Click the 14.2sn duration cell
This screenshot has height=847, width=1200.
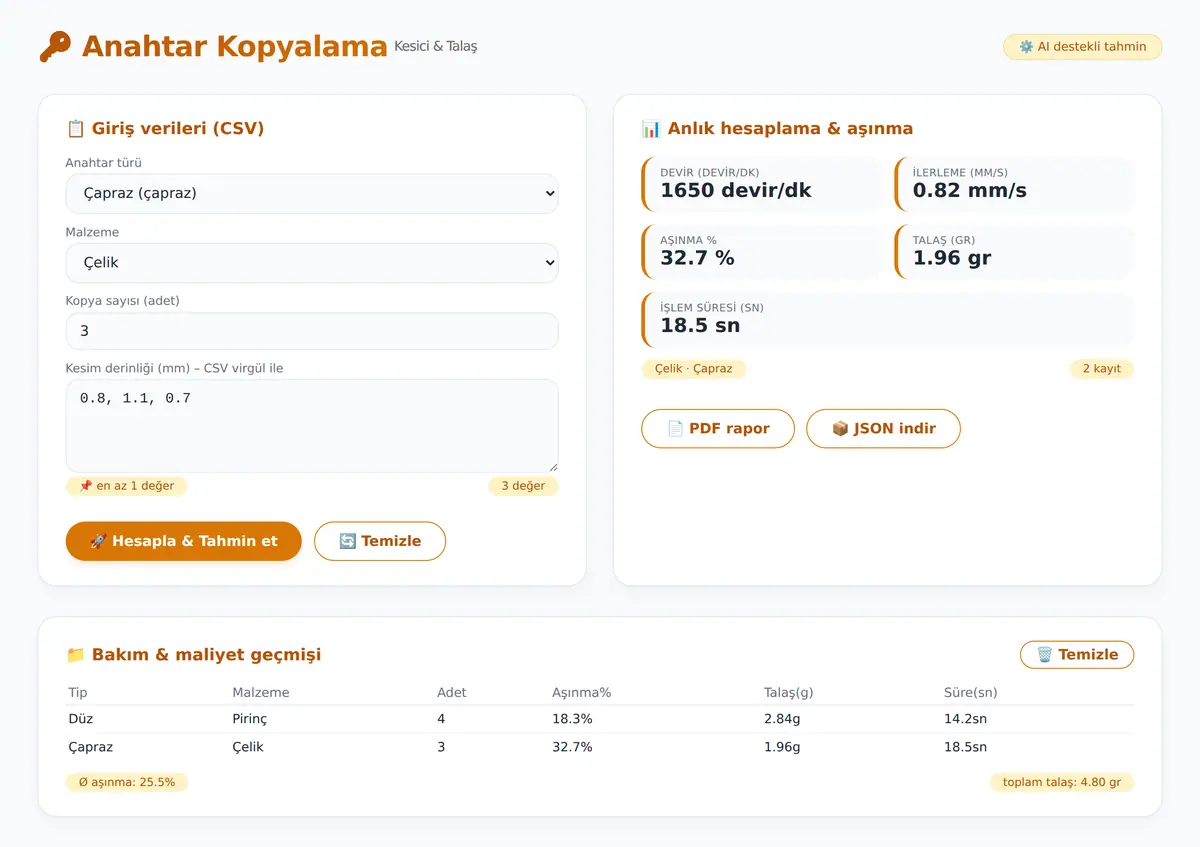pyautogui.click(x=965, y=719)
